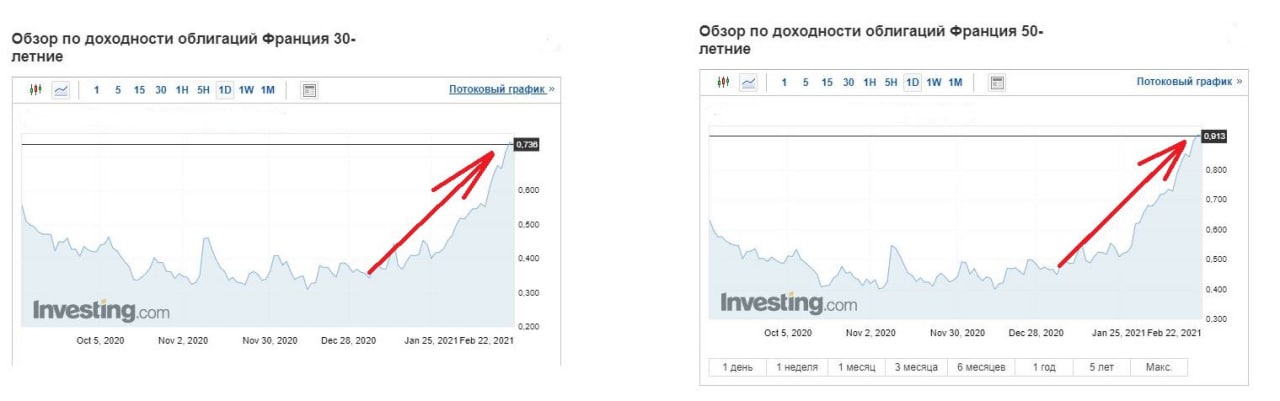Set the 30-year chart interval to 1H
1280x401 pixels.
tap(182, 90)
